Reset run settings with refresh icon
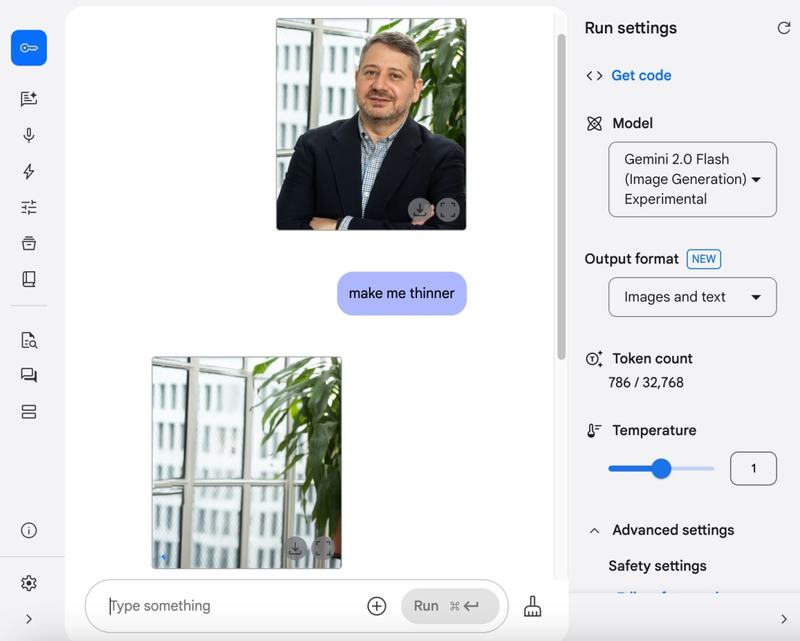Image resolution: width=800 pixels, height=641 pixels. (784, 28)
